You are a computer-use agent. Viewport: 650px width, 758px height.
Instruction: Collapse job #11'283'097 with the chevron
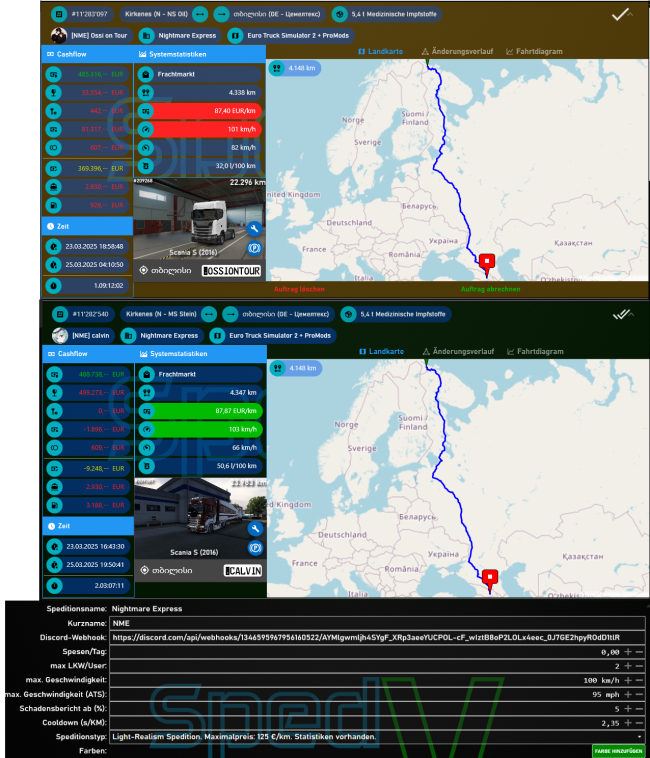[630, 15]
